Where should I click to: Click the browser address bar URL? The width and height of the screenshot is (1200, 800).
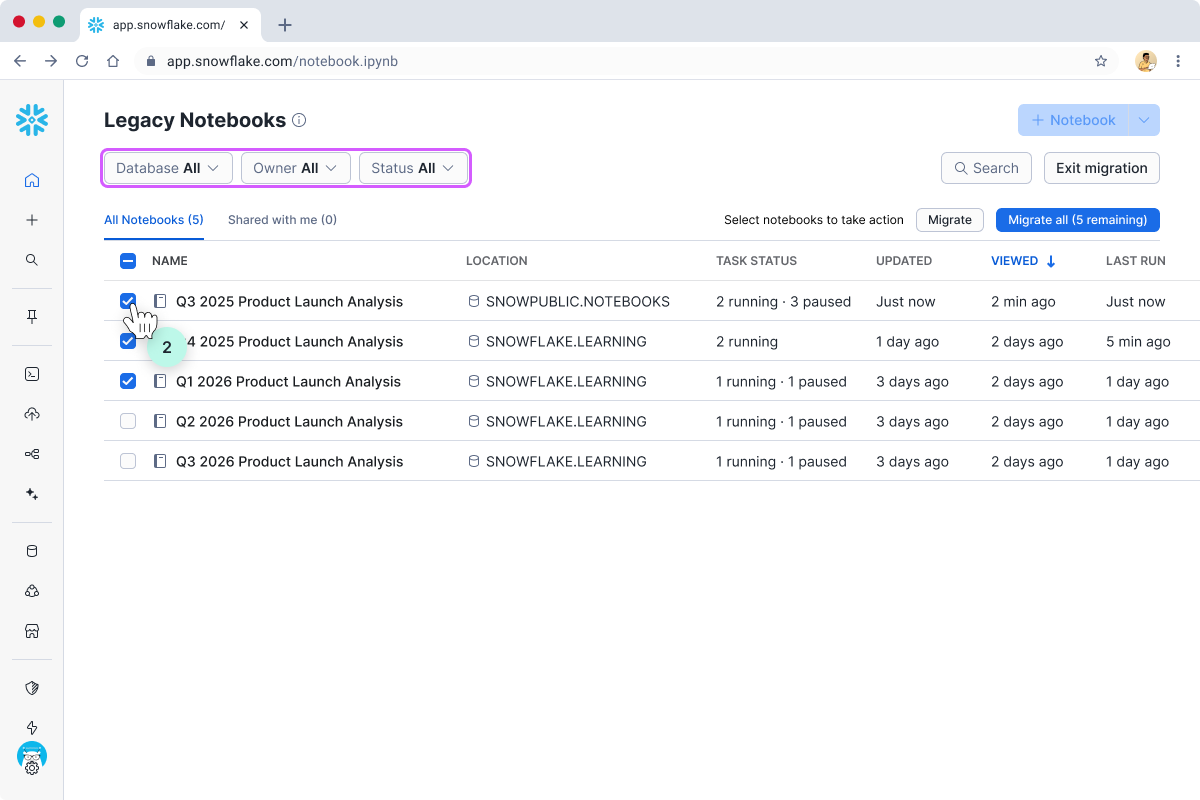282,61
